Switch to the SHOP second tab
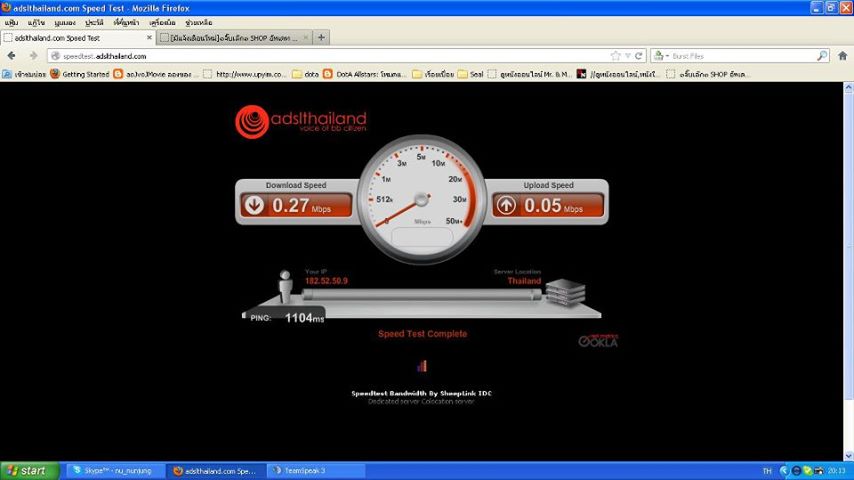This screenshot has width=854, height=480. point(234,38)
